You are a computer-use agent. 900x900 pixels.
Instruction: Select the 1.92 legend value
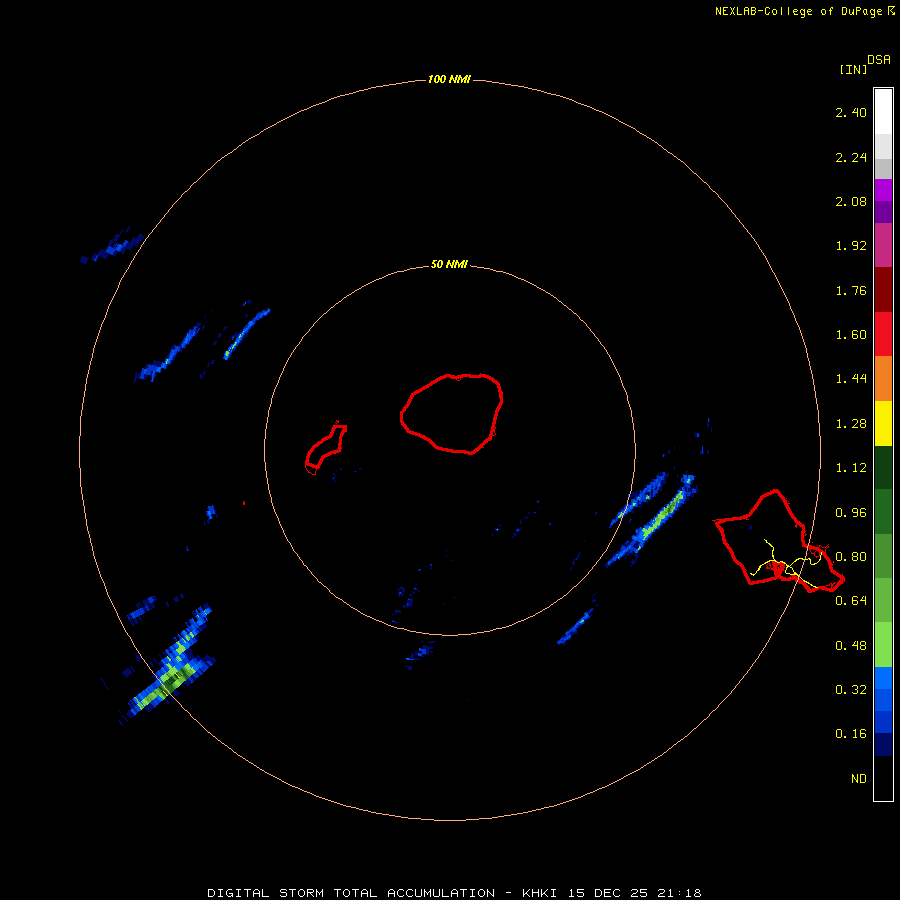851,246
